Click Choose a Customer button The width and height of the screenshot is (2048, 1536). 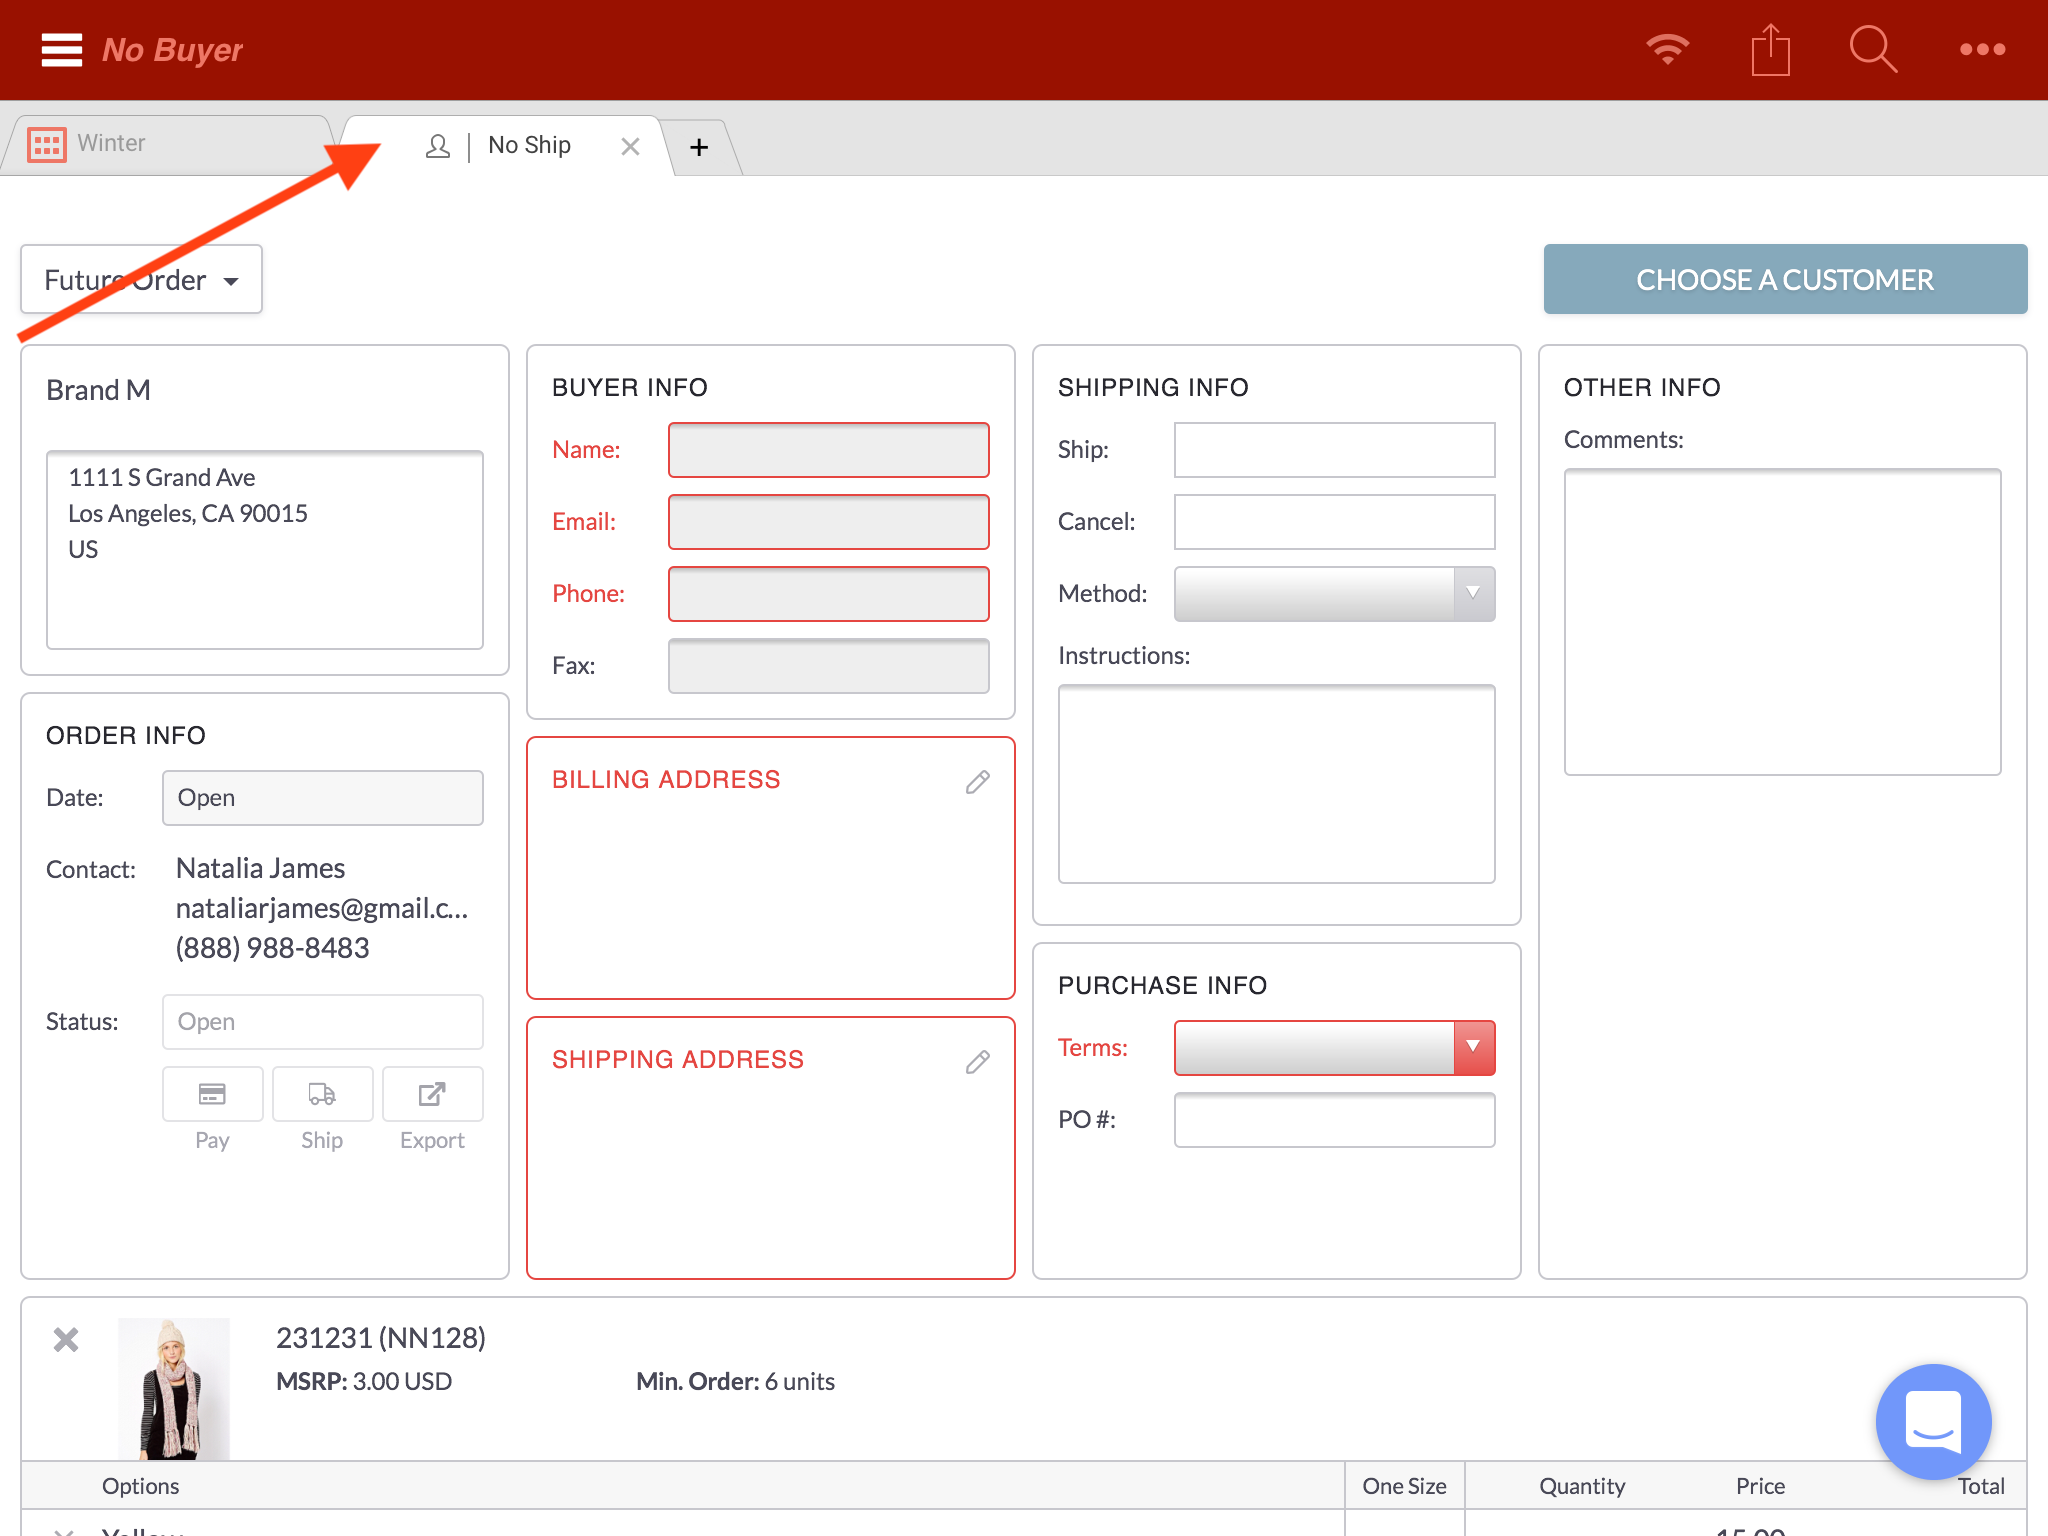coord(1785,279)
